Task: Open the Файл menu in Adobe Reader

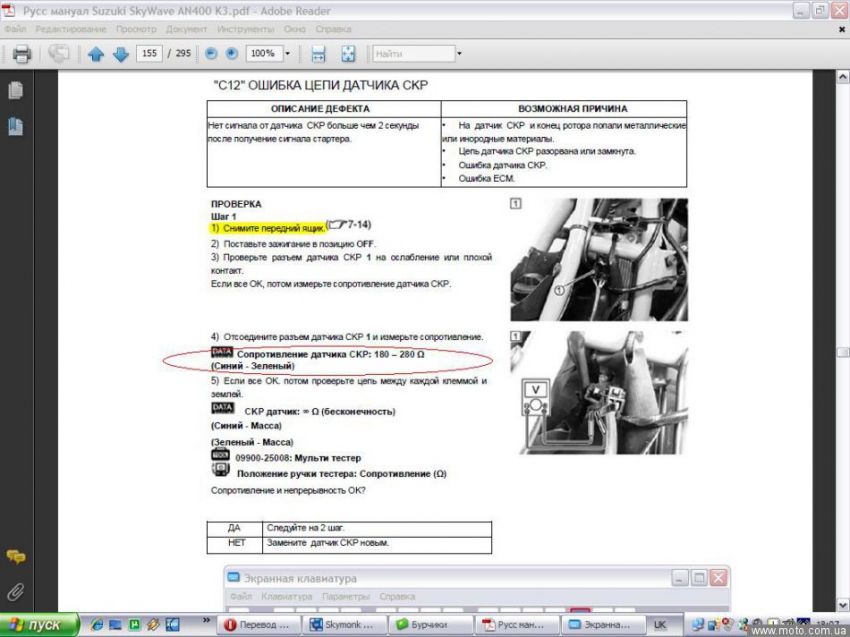Action: click(x=15, y=29)
